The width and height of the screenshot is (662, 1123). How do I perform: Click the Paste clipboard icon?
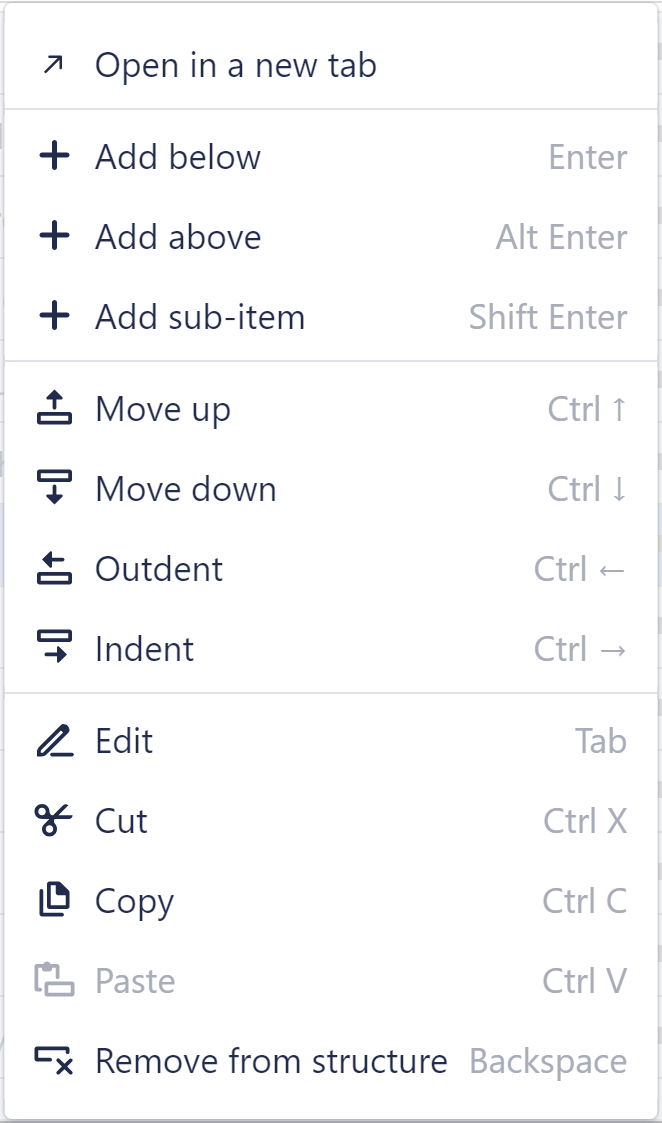coord(53,981)
